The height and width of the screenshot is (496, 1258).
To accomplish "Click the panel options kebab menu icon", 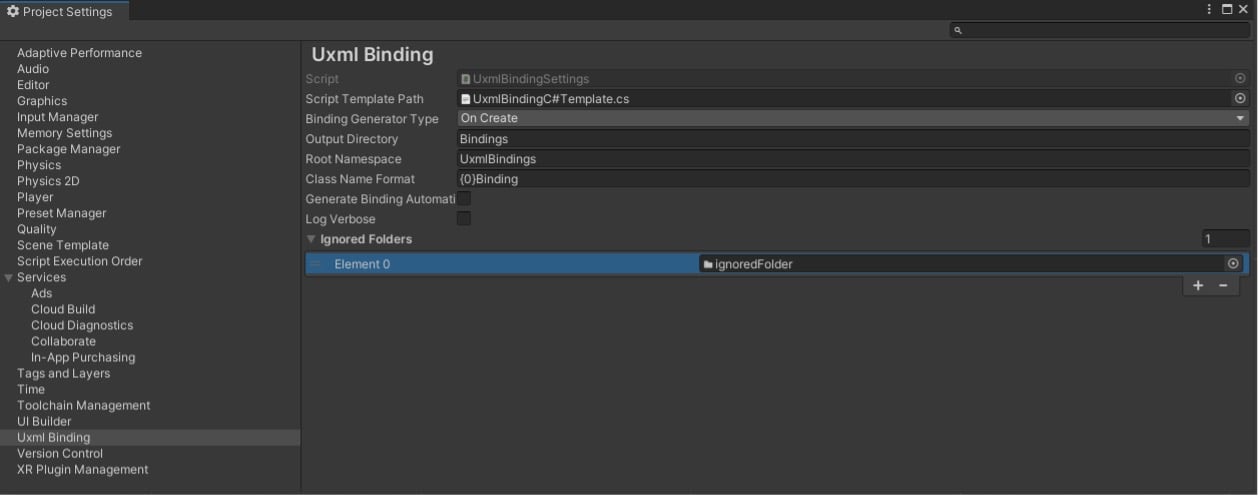I will tap(1209, 9).
